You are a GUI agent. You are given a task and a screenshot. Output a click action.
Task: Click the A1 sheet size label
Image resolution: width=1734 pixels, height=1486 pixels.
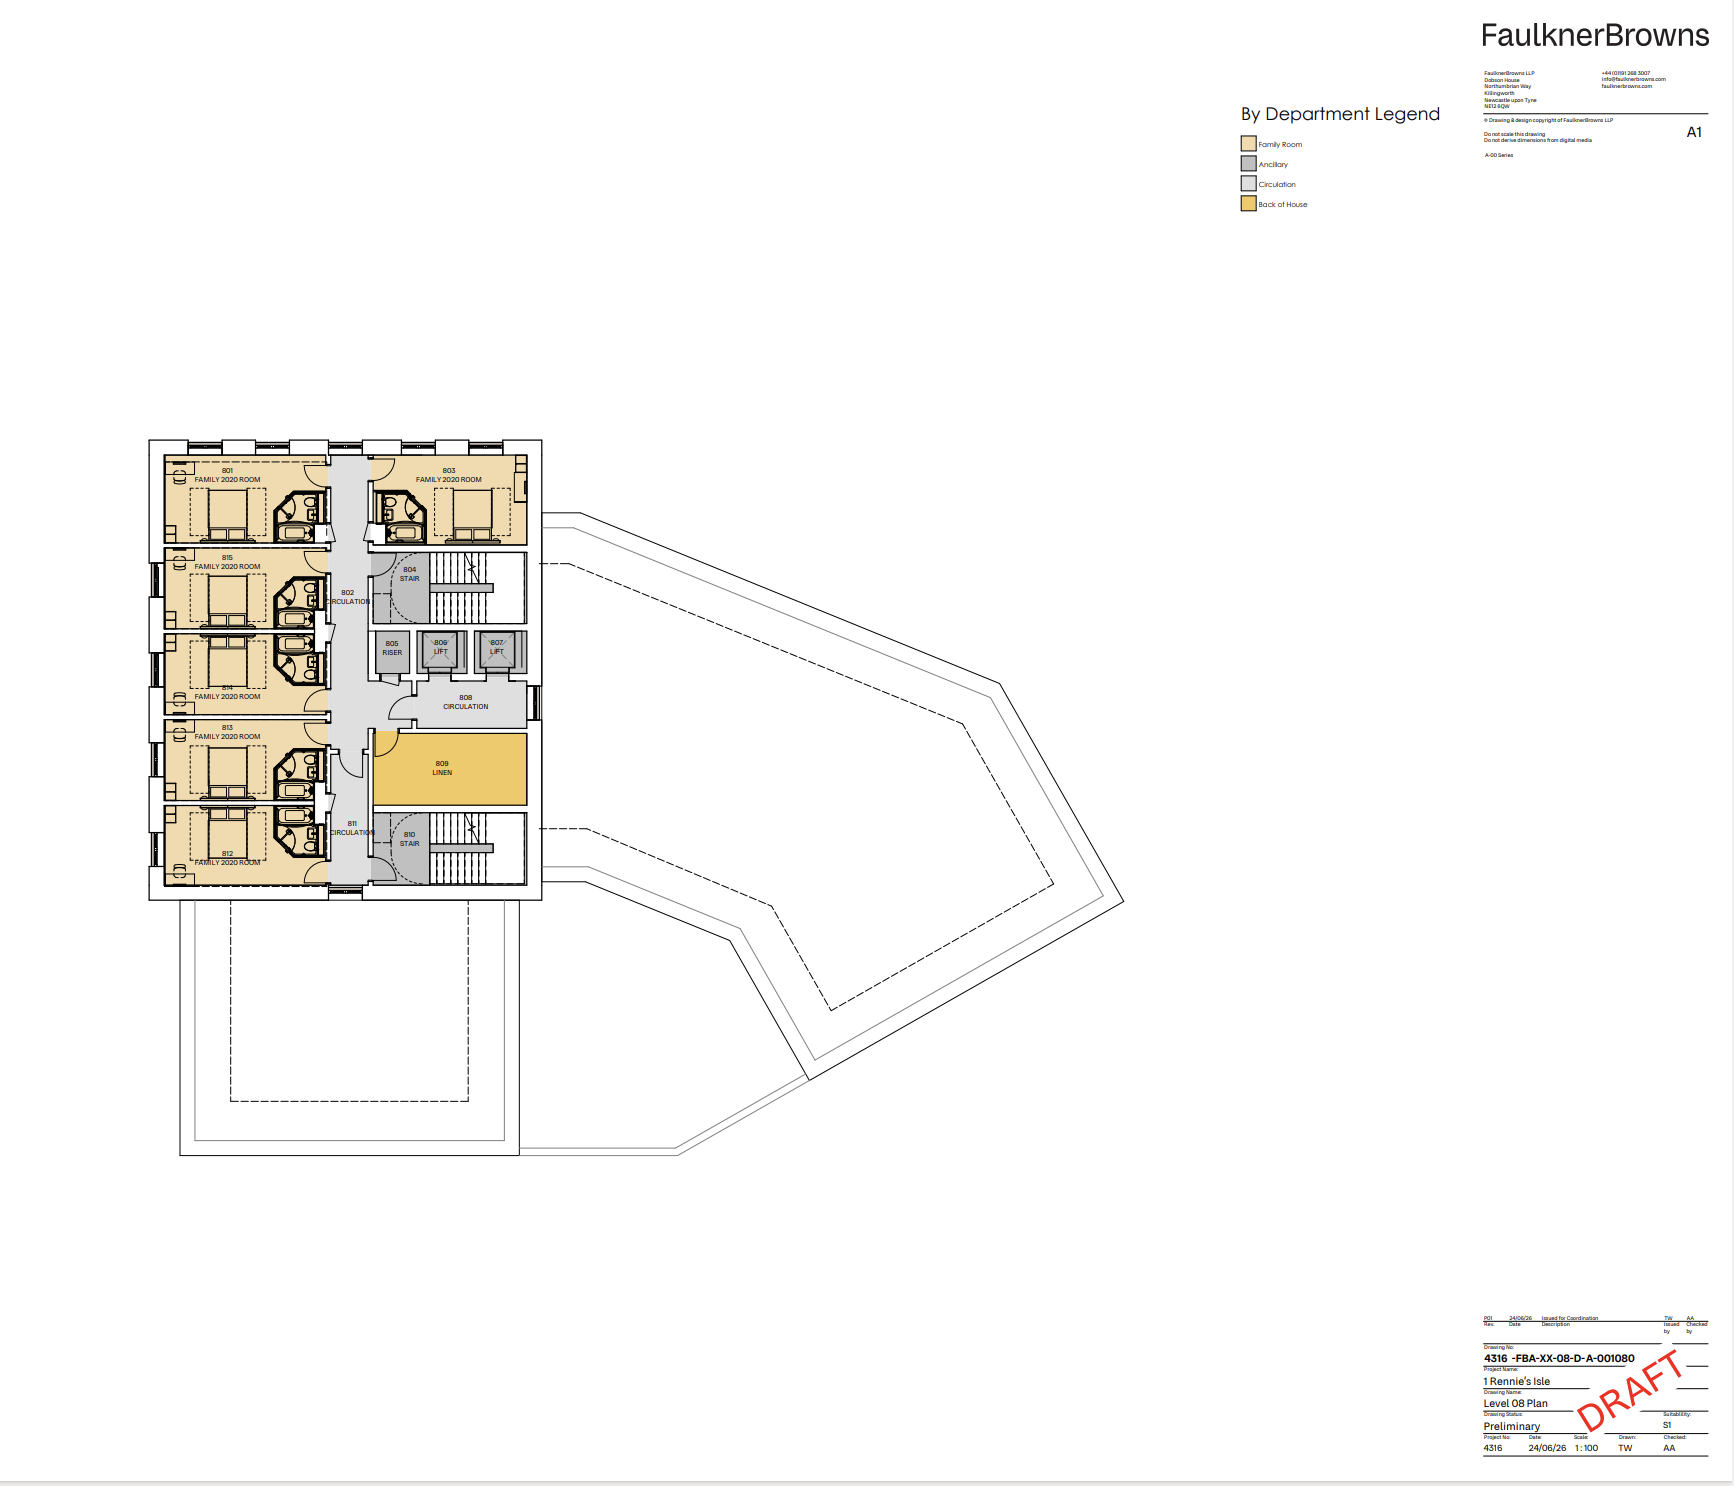coord(1694,132)
